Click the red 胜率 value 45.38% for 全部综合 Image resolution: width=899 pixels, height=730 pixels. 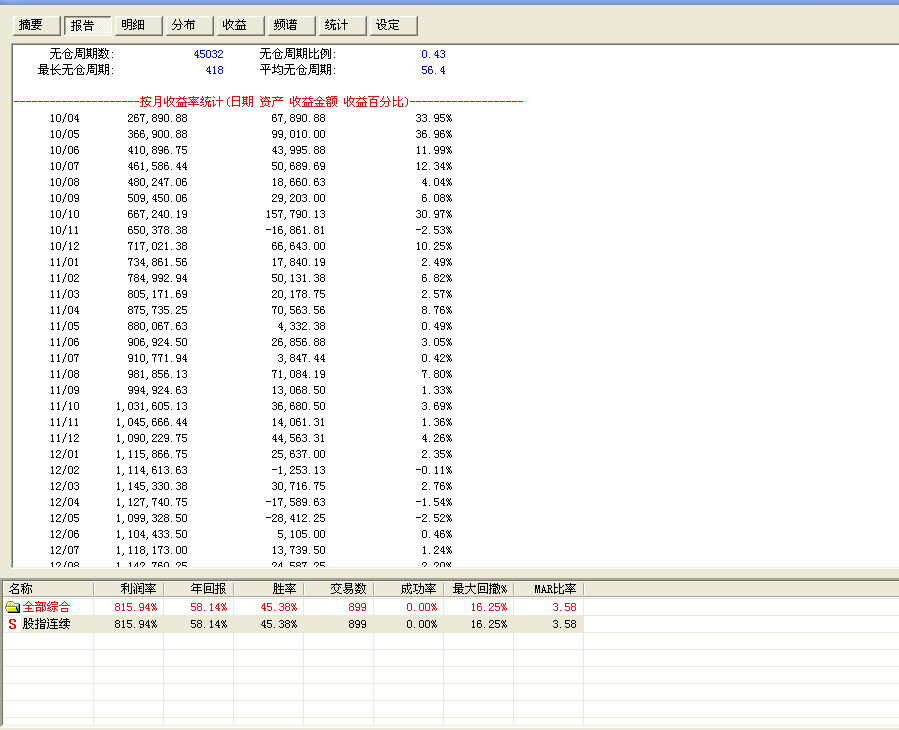(x=279, y=607)
